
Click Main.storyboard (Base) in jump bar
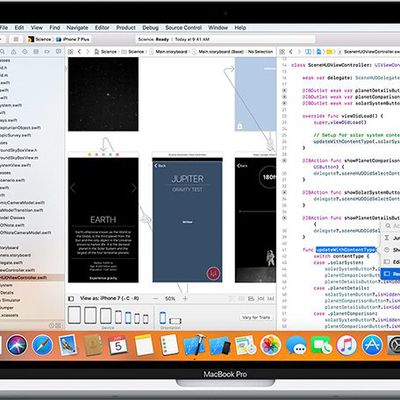click(x=218, y=52)
